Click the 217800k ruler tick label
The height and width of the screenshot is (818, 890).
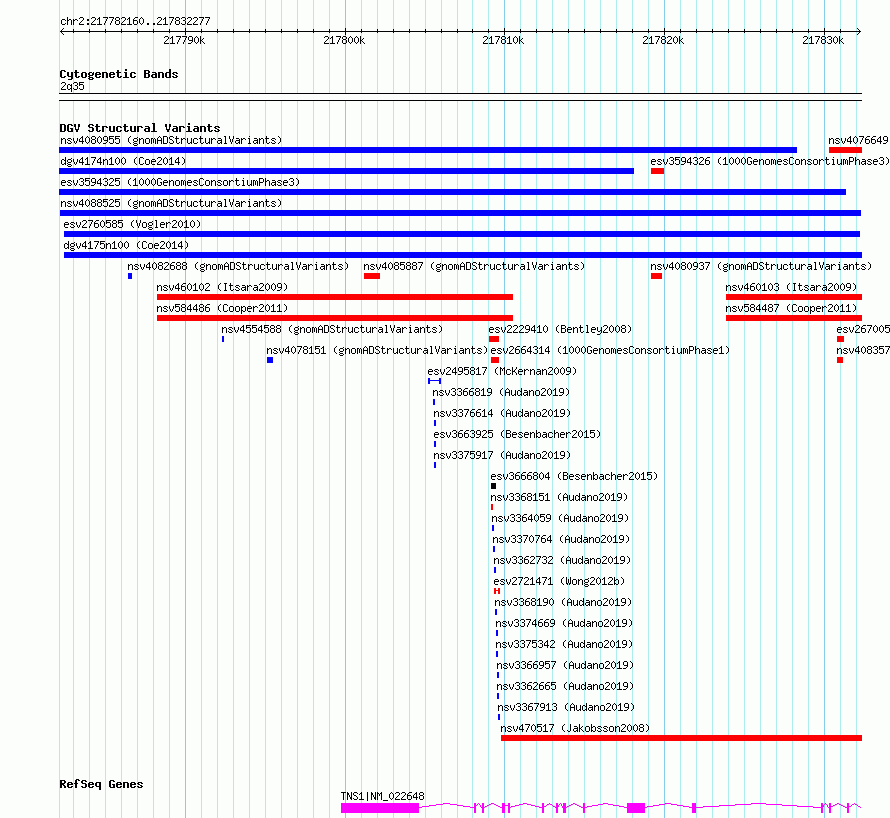click(344, 40)
